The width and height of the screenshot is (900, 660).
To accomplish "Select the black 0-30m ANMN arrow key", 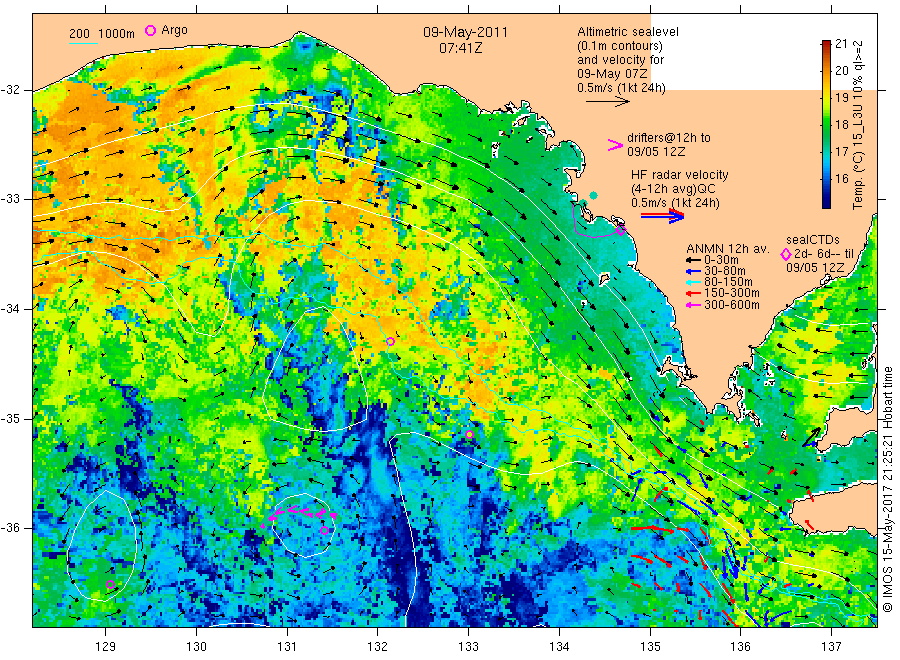I will 693,261.
